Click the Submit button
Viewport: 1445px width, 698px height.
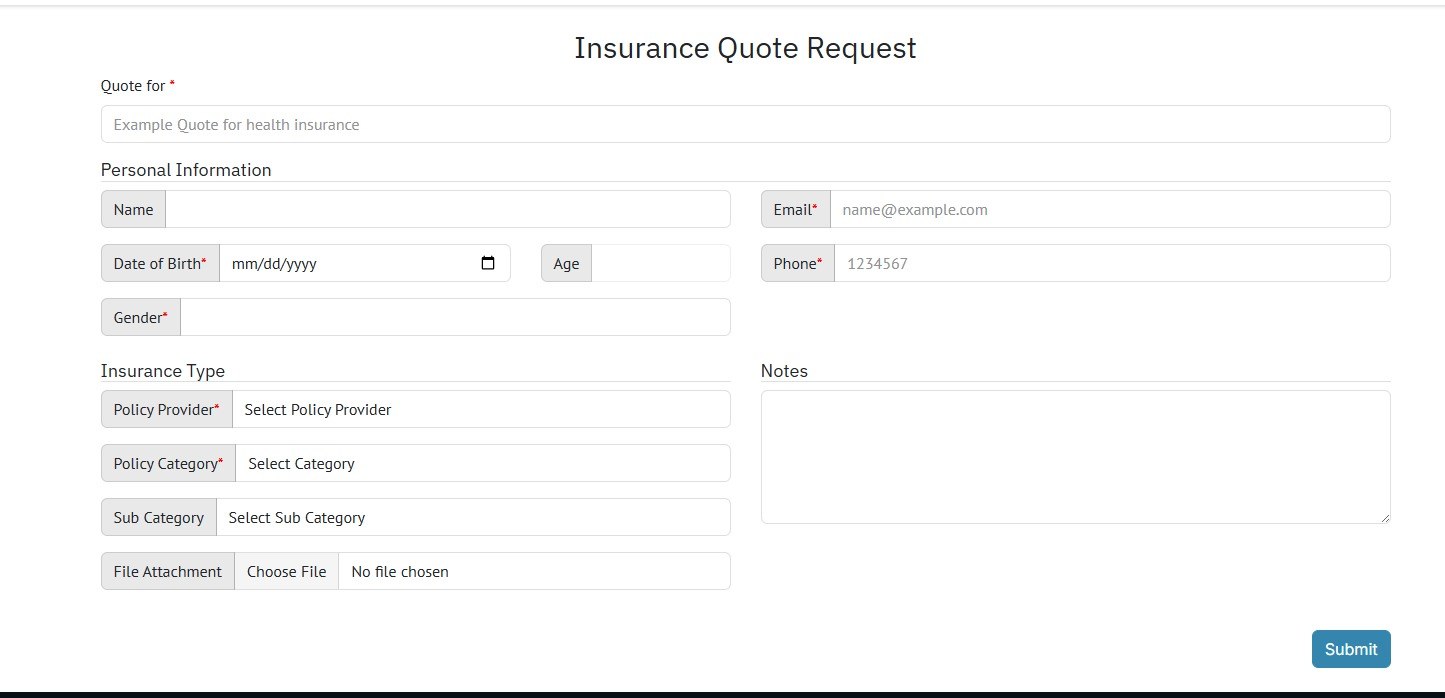pyautogui.click(x=1350, y=649)
